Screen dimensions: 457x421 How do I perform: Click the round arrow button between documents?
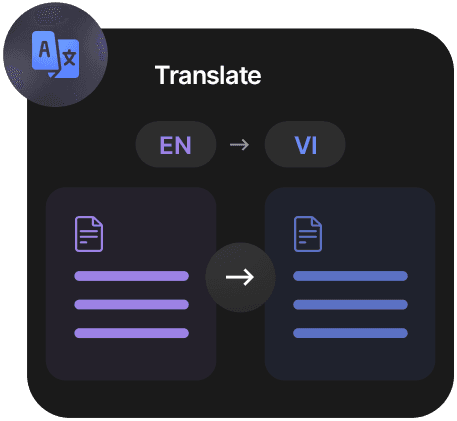point(240,277)
